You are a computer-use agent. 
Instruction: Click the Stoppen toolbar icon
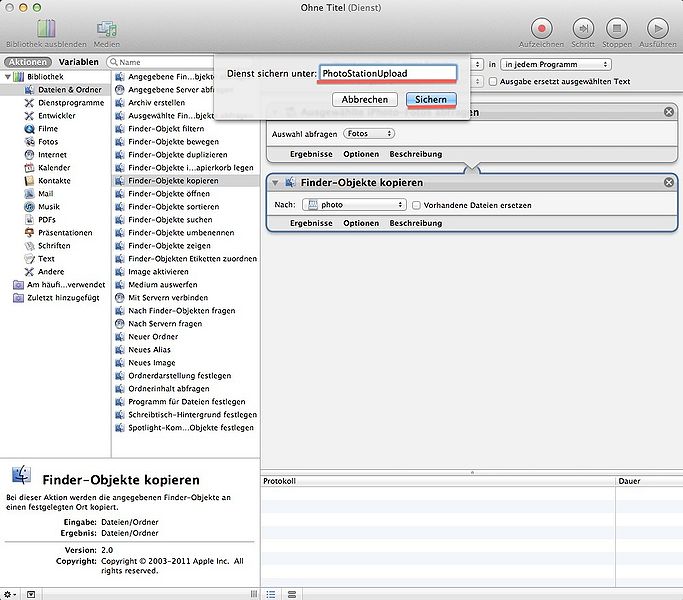(x=619, y=28)
